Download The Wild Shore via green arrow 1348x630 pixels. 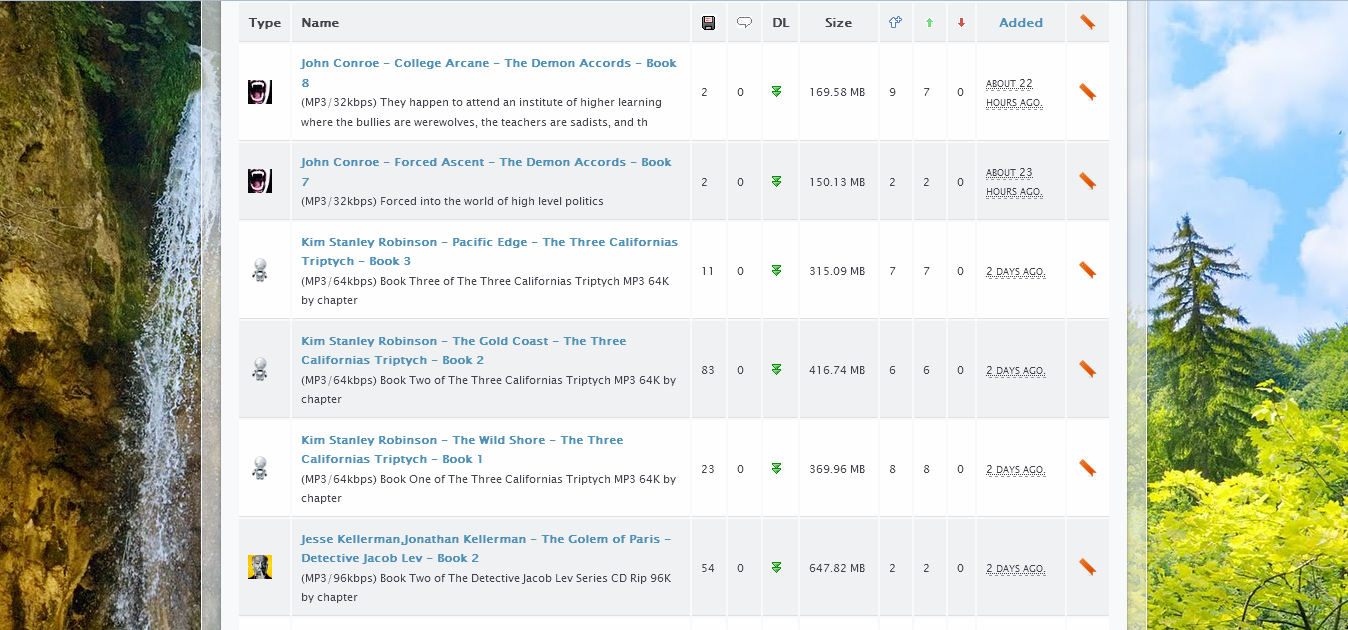point(776,468)
